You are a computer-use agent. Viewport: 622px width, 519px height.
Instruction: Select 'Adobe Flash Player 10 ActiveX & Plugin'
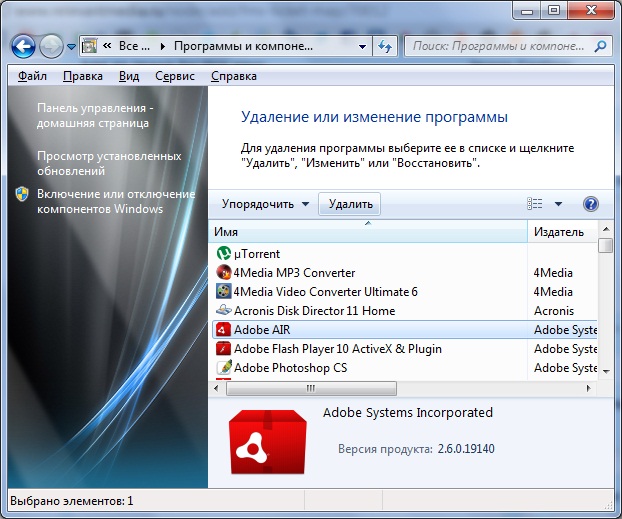[x=338, y=349]
